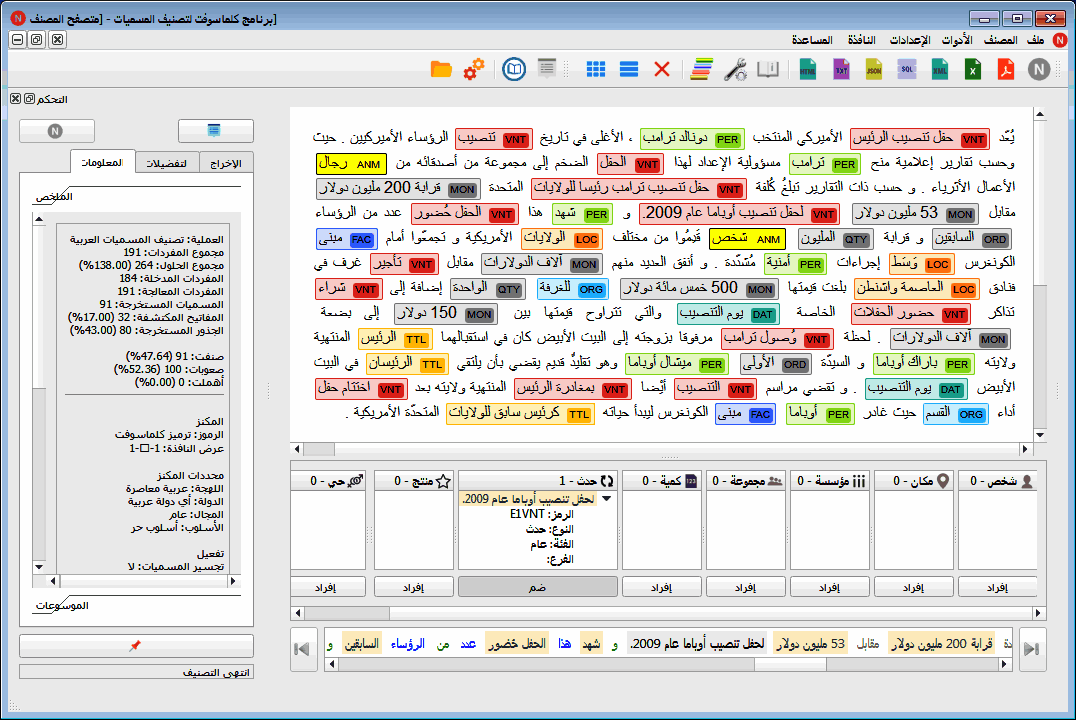Float the التحكم dock panel
Screen dimensions: 1076x720
point(29,99)
